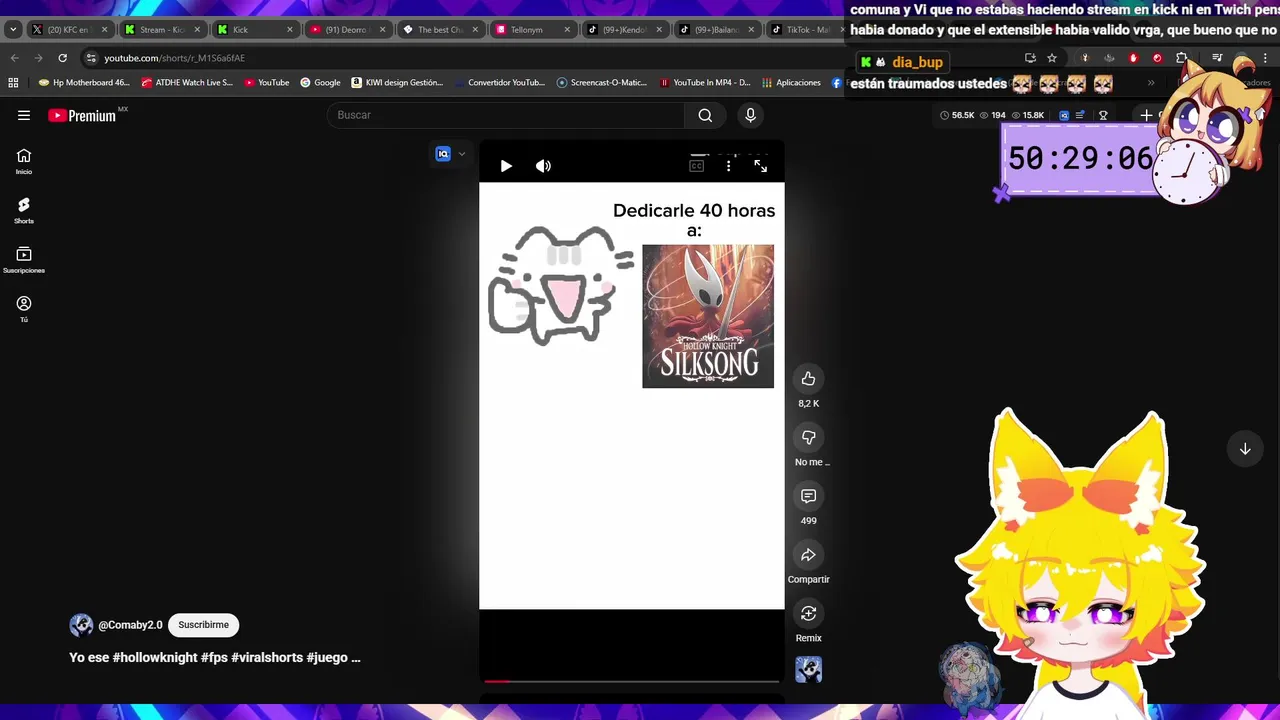Open the Chrome extensions puzzle icon
This screenshot has height=720, width=1280.
(1181, 58)
